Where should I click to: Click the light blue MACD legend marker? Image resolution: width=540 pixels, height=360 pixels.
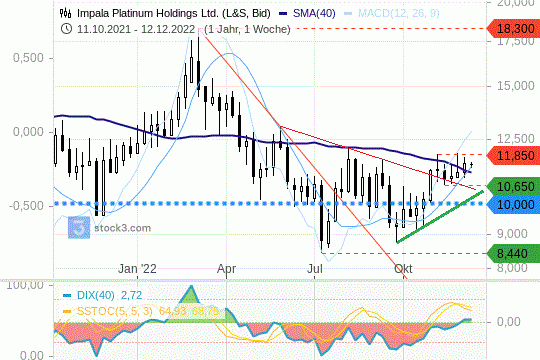point(348,14)
